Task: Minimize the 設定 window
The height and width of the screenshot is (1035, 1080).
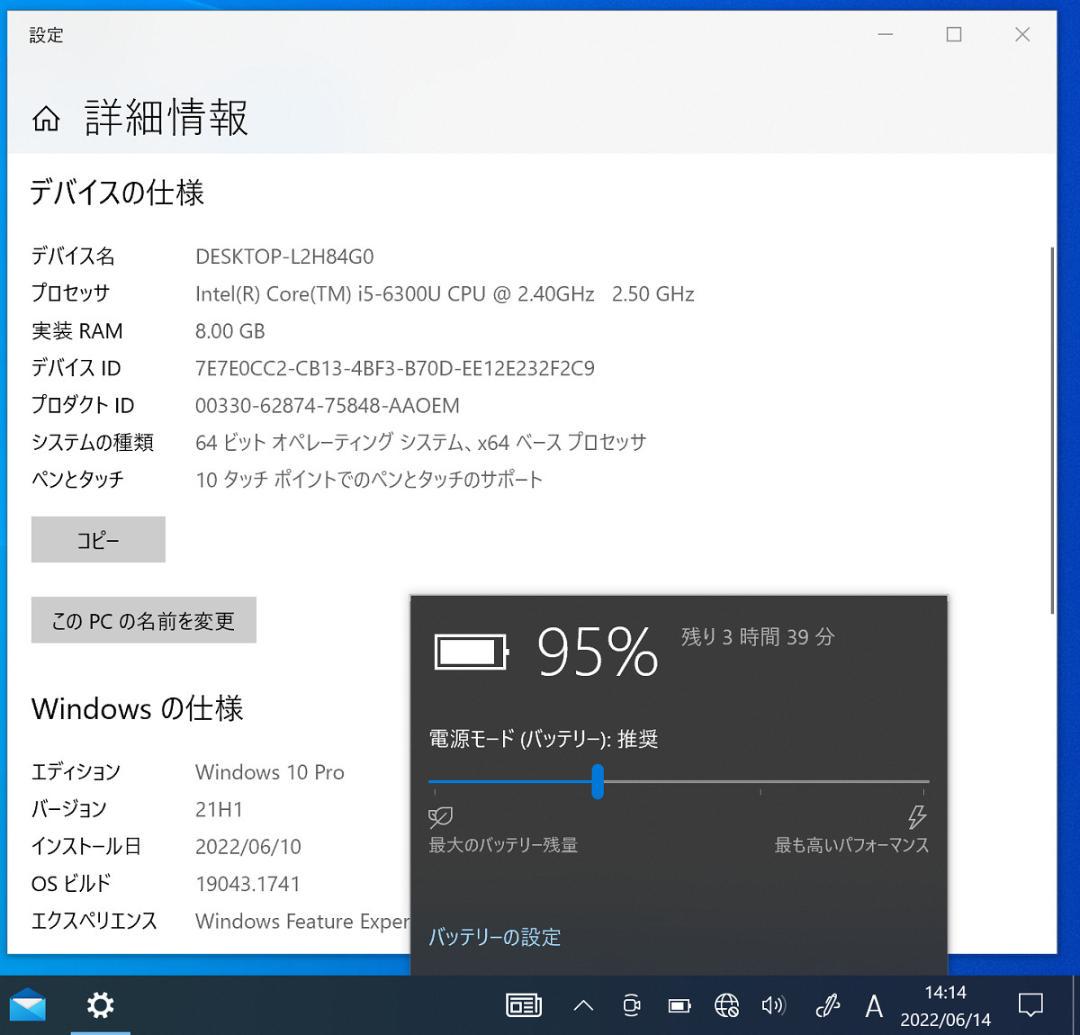Action: [885, 34]
